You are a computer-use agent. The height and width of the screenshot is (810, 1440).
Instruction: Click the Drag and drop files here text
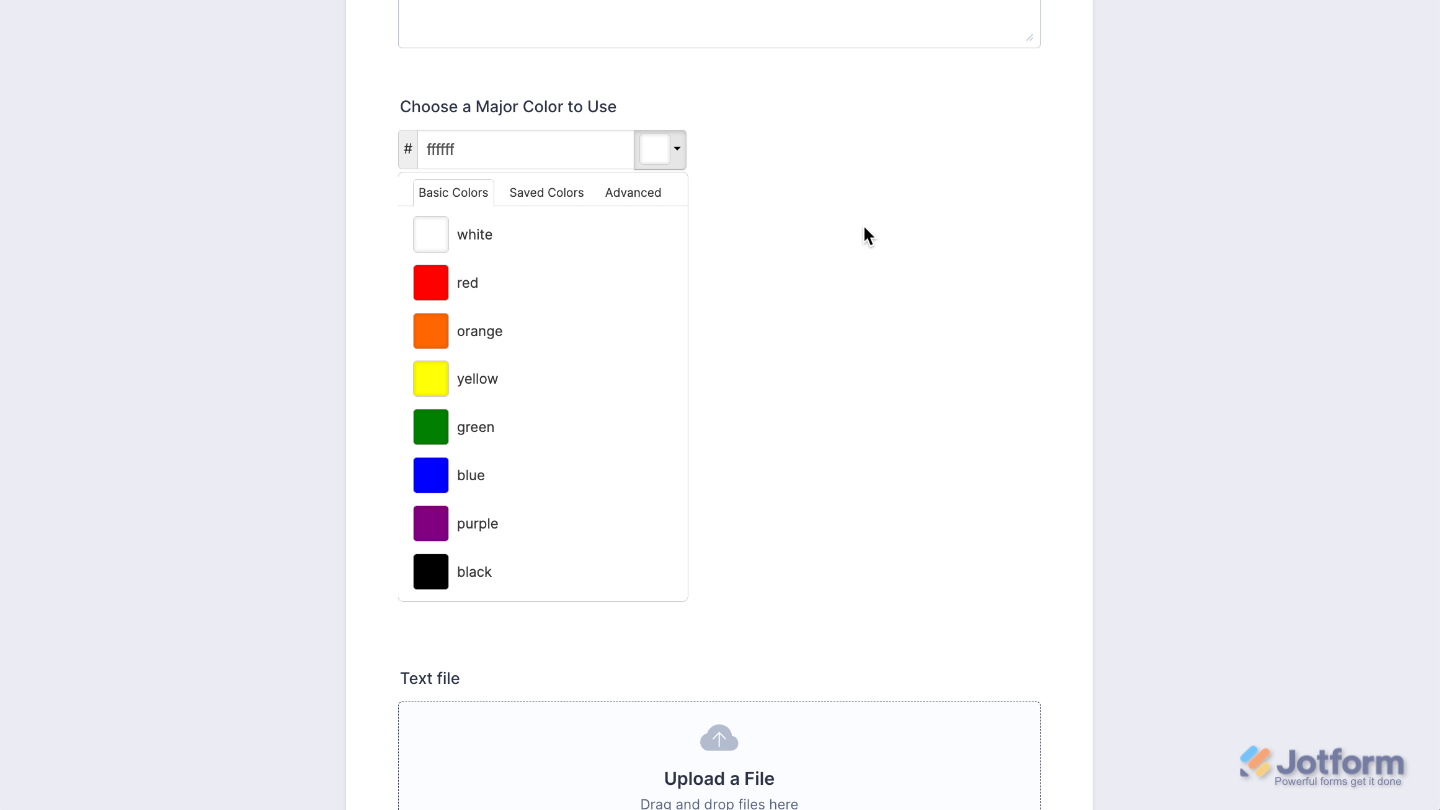pyautogui.click(x=719, y=803)
